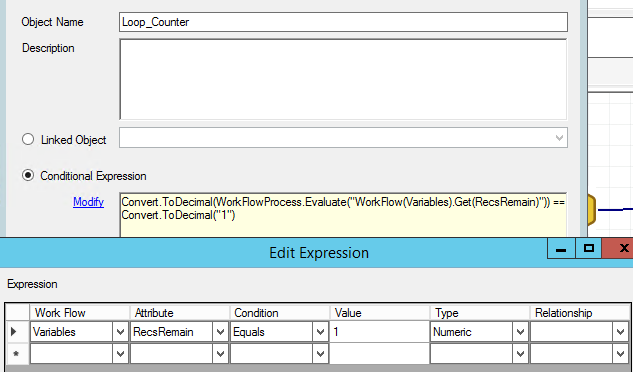Select the first row via its arrow row header

coord(17,332)
